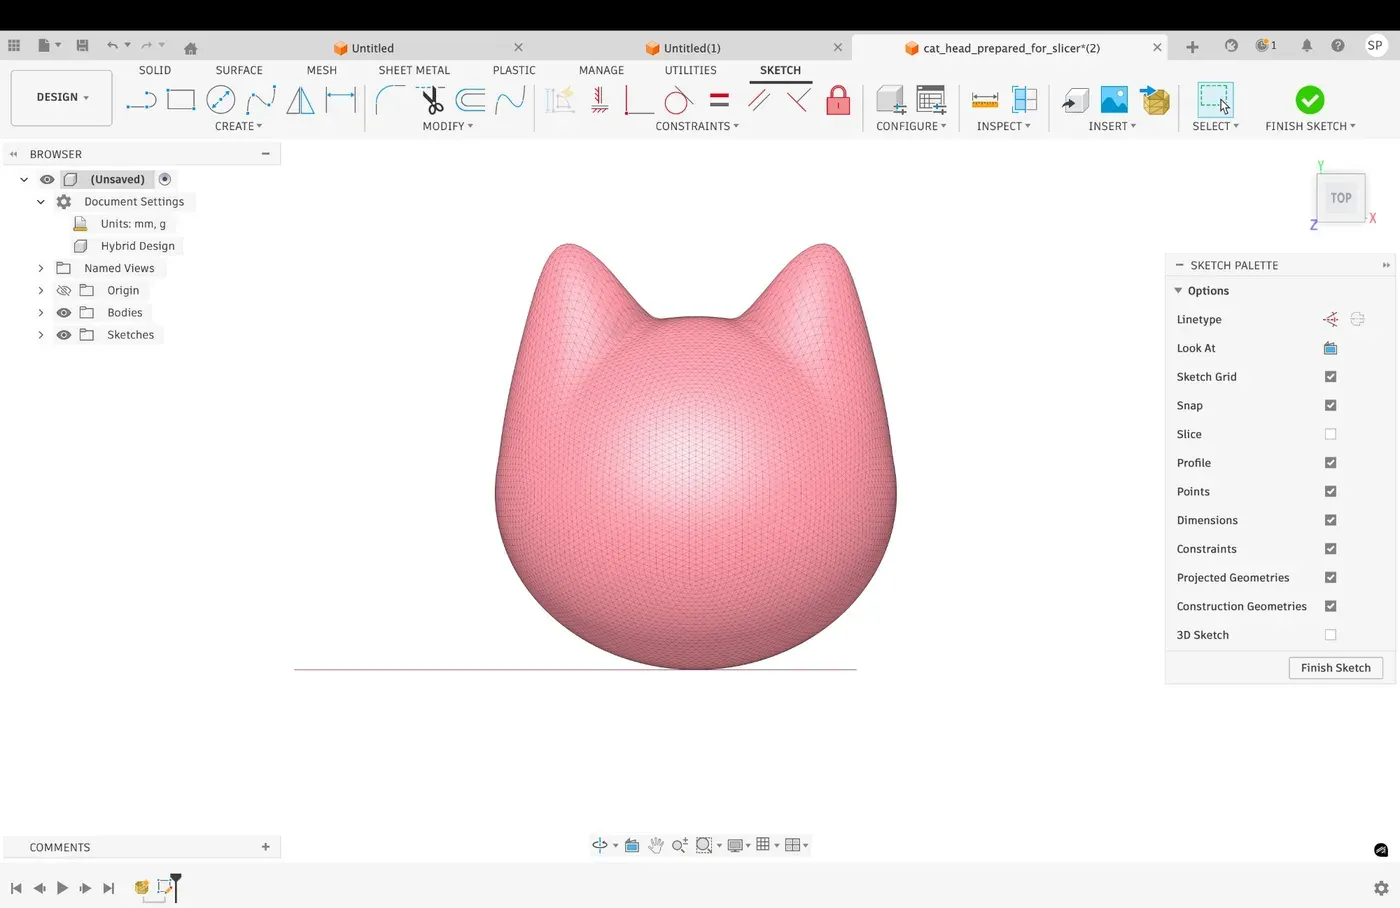
Task: Switch to the Untitled(1) document tab
Action: click(x=692, y=48)
